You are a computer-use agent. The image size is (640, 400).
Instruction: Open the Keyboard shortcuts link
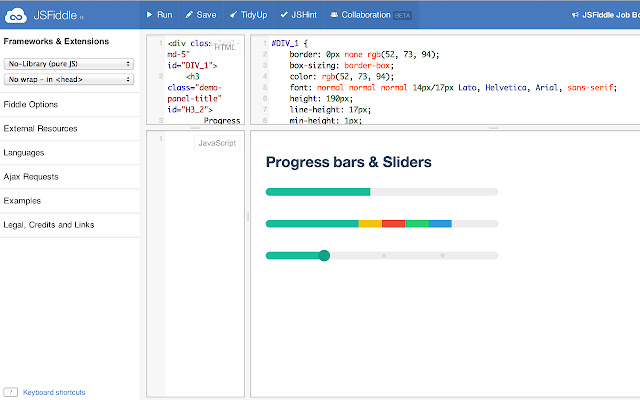click(53, 392)
